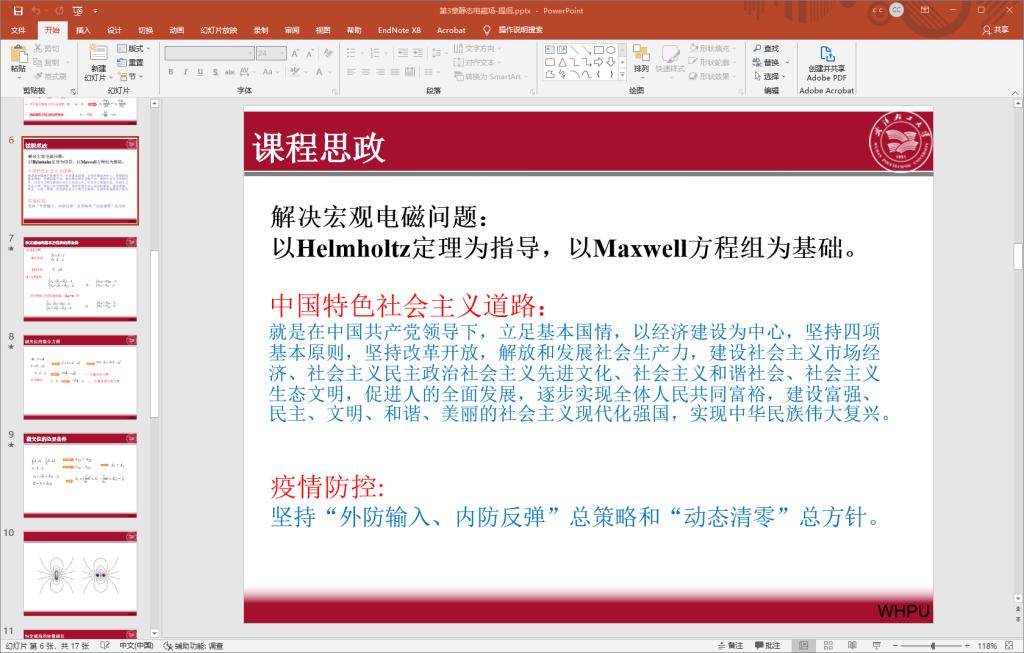Click the zoom slider in status bar

click(x=932, y=645)
